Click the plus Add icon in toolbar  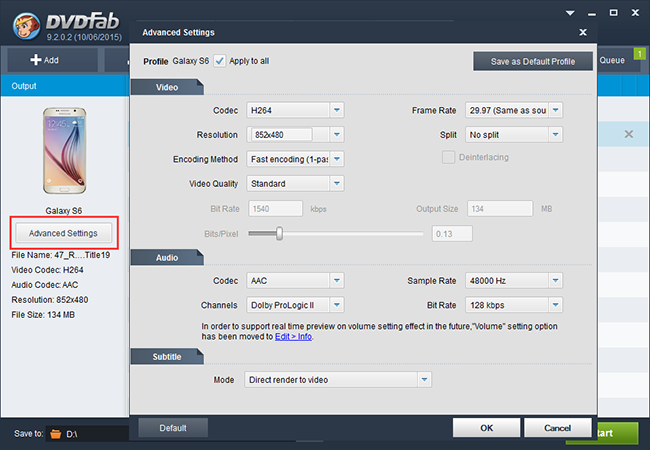click(36, 60)
